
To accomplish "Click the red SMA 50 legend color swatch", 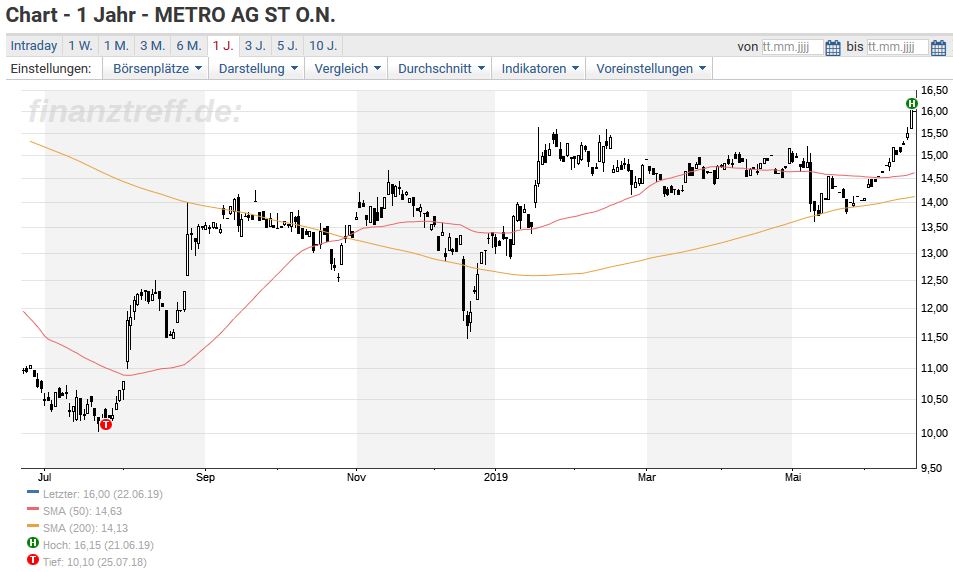I will pyautogui.click(x=33, y=509).
